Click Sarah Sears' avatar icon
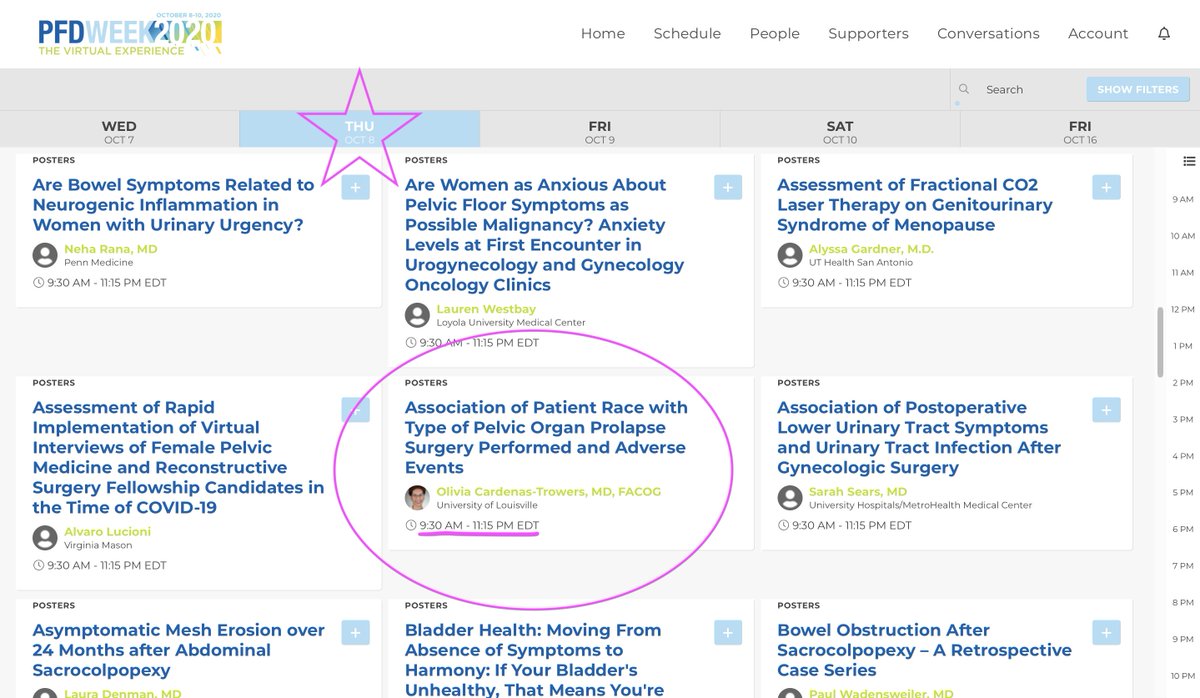This screenshot has width=1200, height=698. coord(790,497)
